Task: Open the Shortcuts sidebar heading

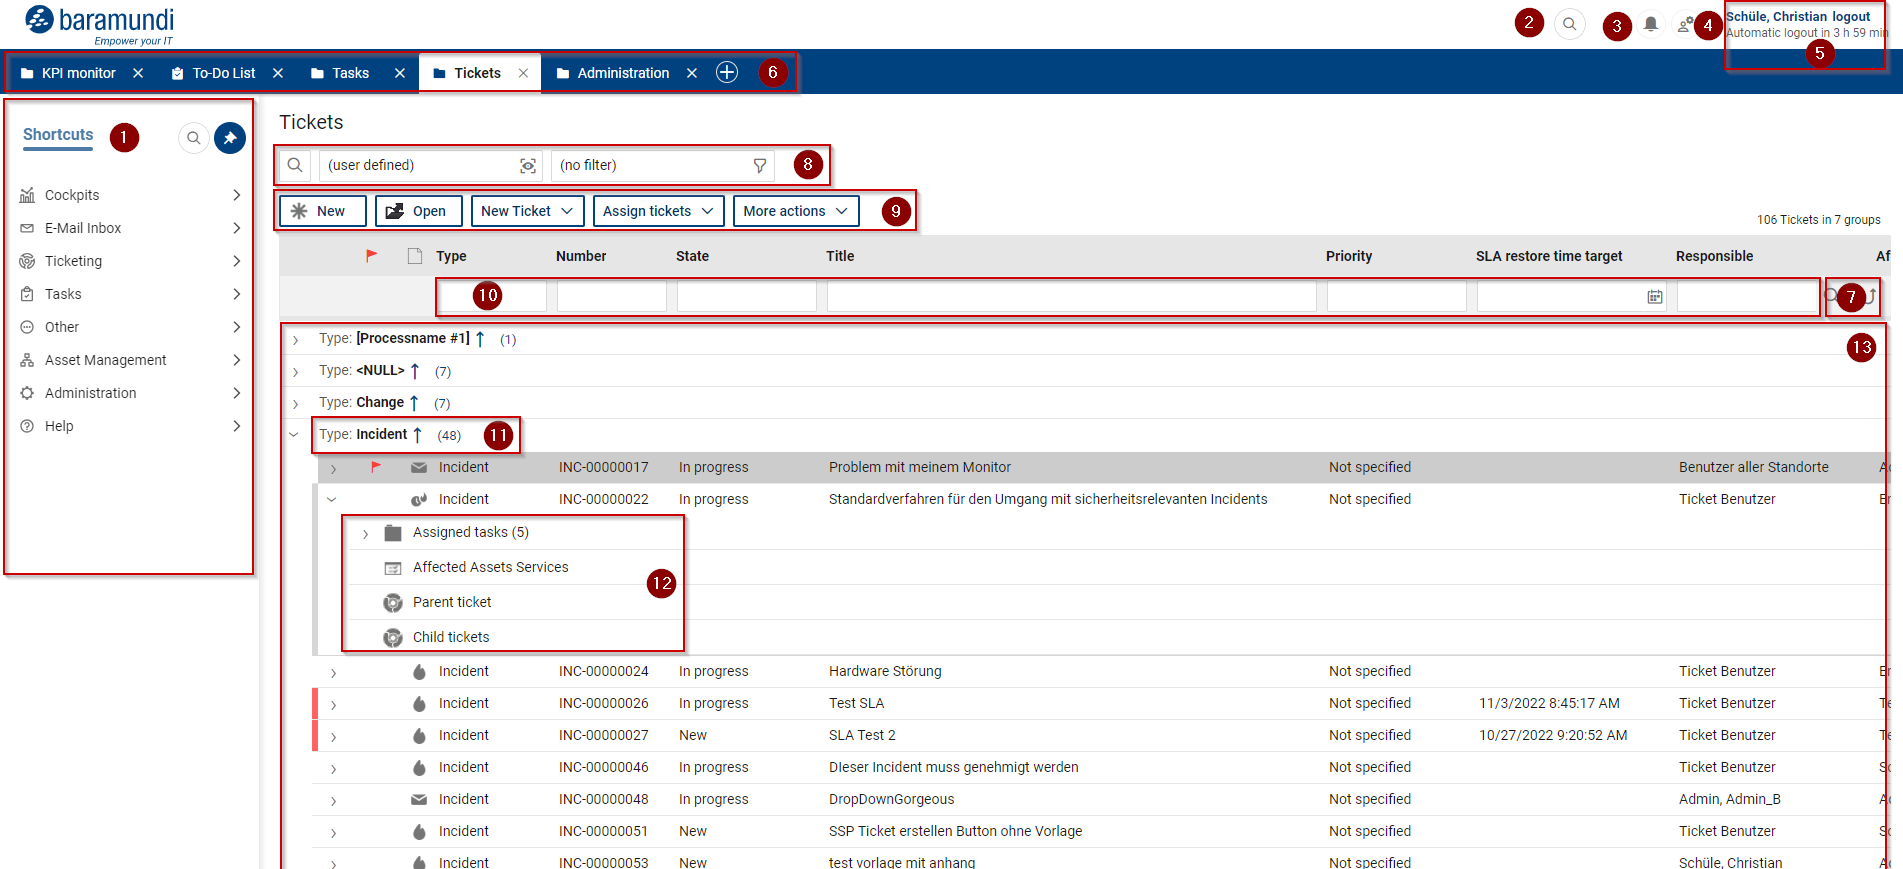Action: pyautogui.click(x=58, y=135)
